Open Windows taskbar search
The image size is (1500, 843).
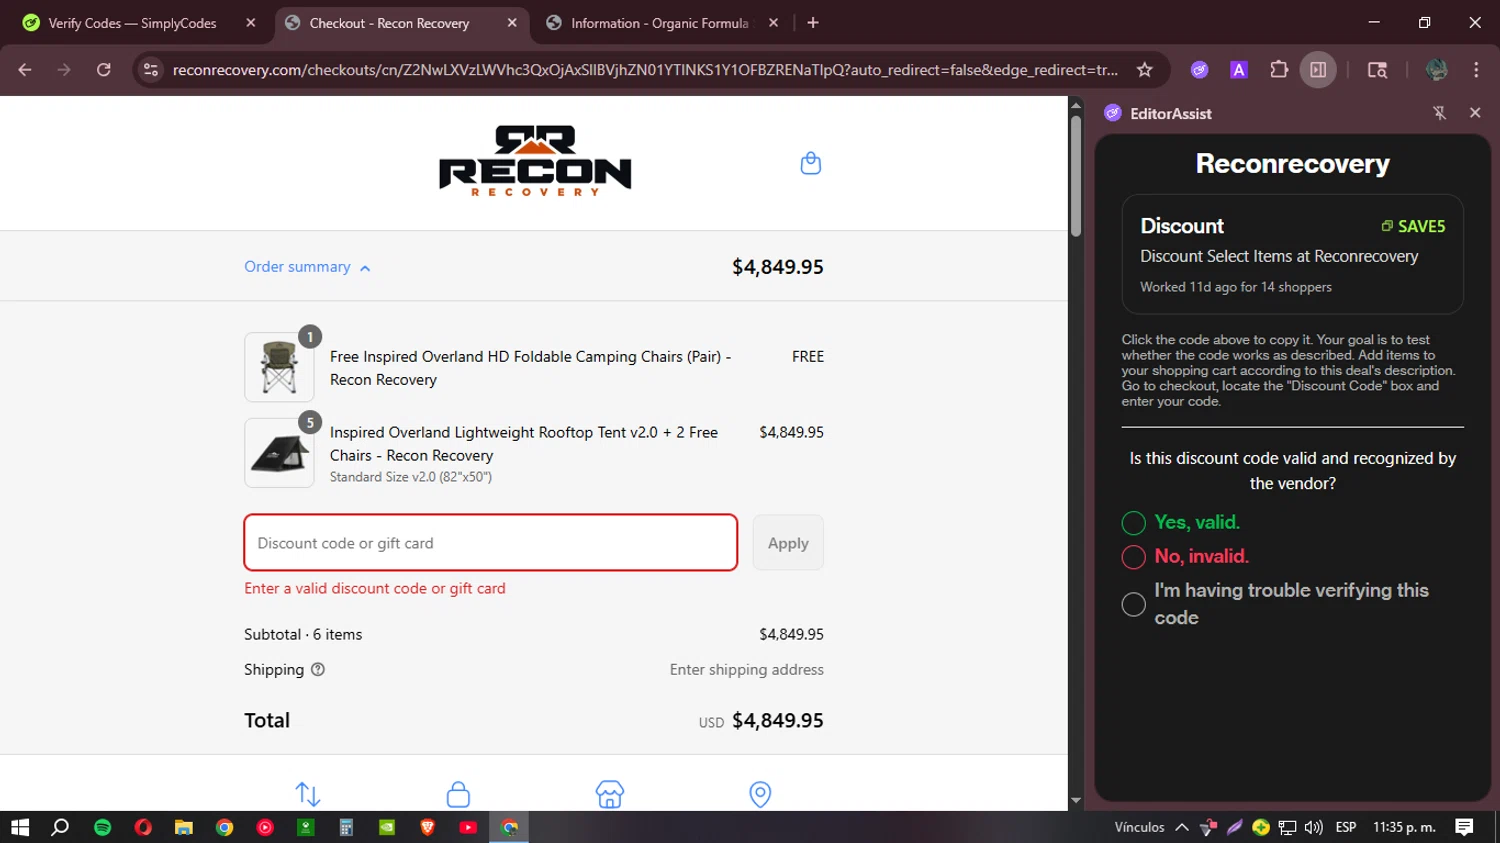click(60, 827)
